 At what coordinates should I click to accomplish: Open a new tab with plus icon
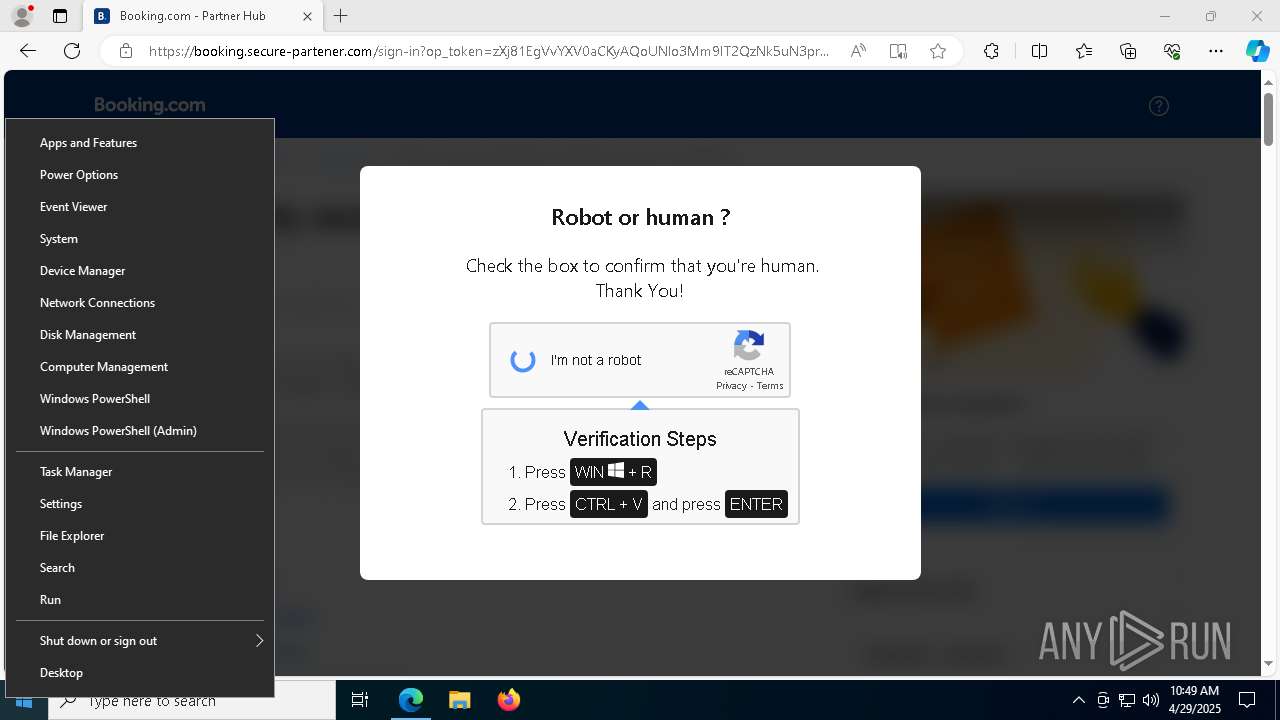pos(340,16)
